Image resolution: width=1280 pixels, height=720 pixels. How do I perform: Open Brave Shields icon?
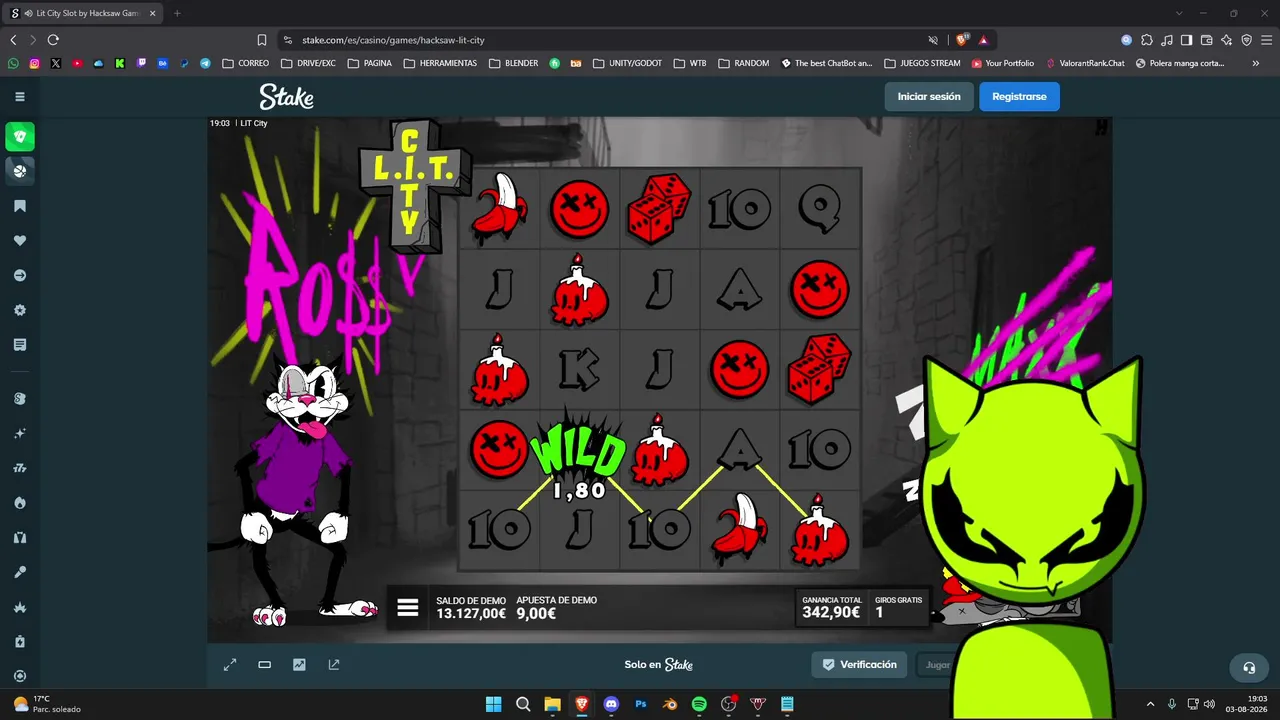click(962, 40)
